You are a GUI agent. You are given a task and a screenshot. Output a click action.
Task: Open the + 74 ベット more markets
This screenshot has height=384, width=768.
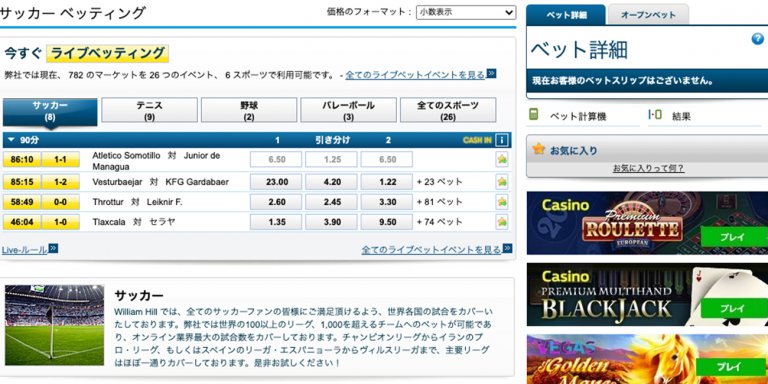[439, 222]
